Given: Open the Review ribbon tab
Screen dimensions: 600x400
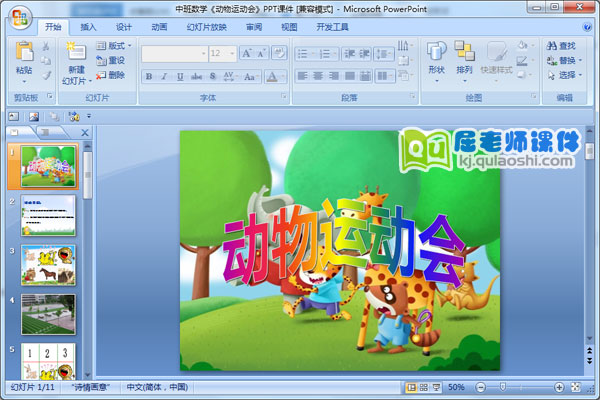Looking at the screenshot, I should [254, 27].
